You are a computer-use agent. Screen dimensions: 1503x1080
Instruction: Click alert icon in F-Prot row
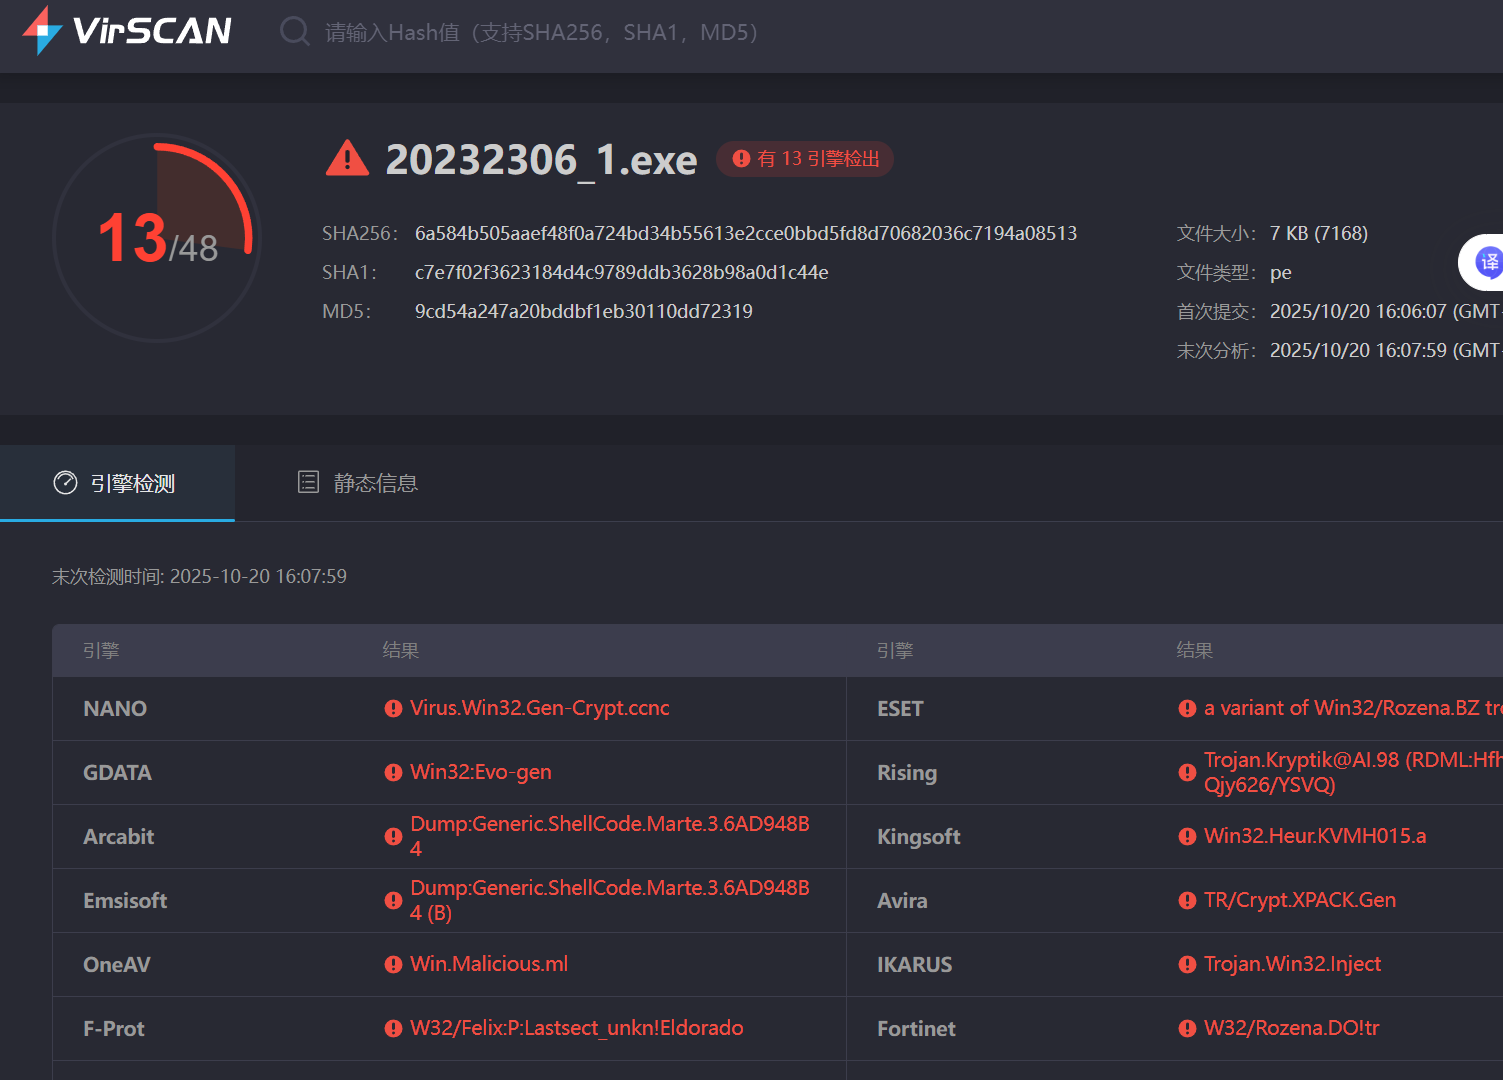tap(393, 1029)
